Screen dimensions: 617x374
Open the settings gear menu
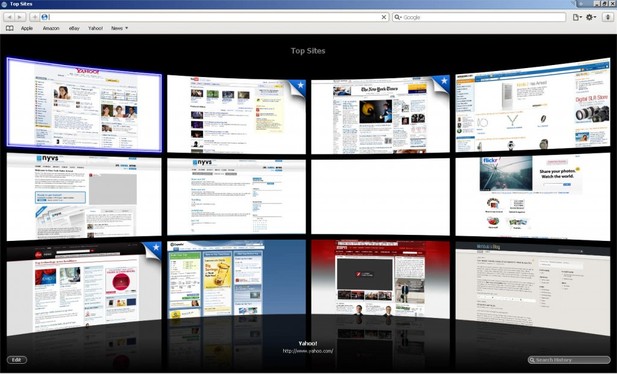click(591, 17)
